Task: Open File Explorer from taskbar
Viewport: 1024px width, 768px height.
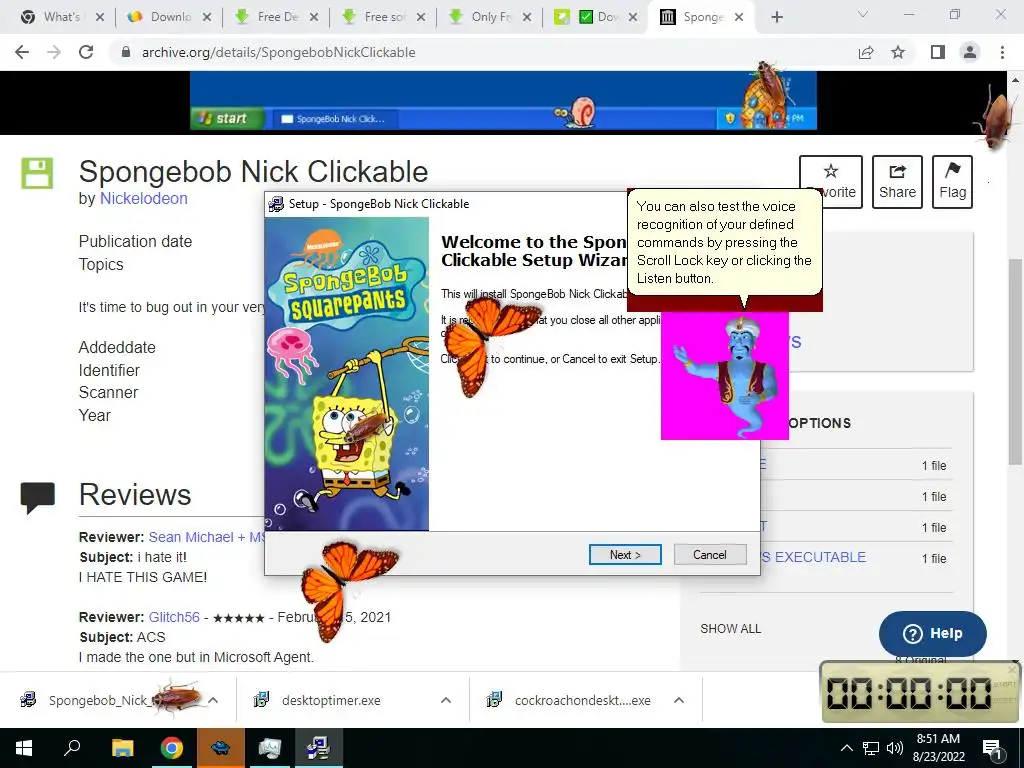Action: pyautogui.click(x=122, y=748)
